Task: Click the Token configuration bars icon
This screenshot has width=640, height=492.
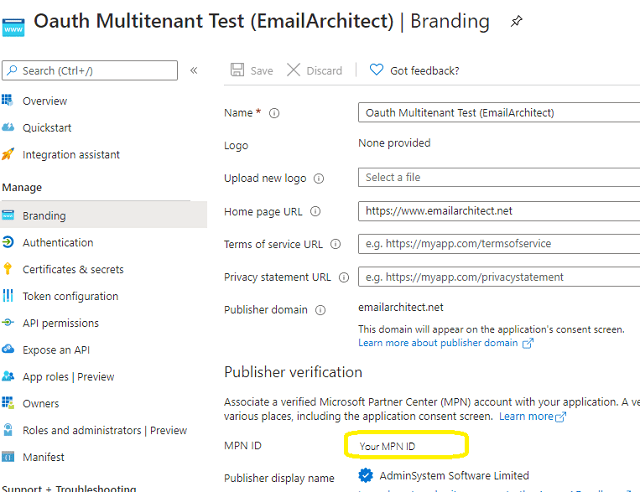Action: point(8,296)
